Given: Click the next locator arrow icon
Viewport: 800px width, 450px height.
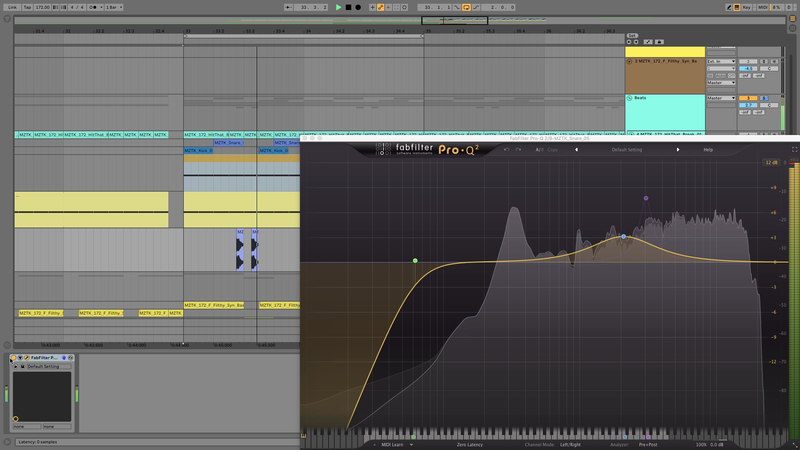Looking at the screenshot, I should [x=636, y=42].
